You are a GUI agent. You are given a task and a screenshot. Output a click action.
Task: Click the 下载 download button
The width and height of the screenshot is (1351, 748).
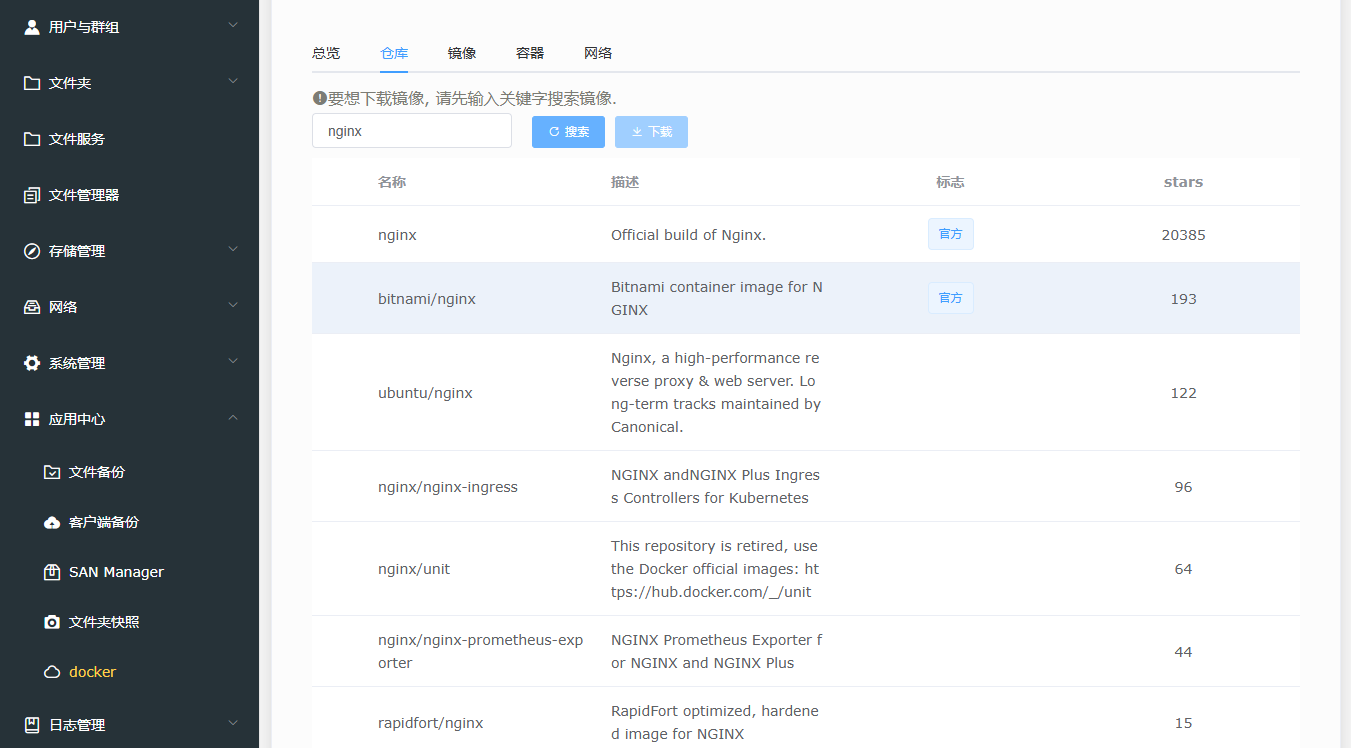(x=651, y=131)
